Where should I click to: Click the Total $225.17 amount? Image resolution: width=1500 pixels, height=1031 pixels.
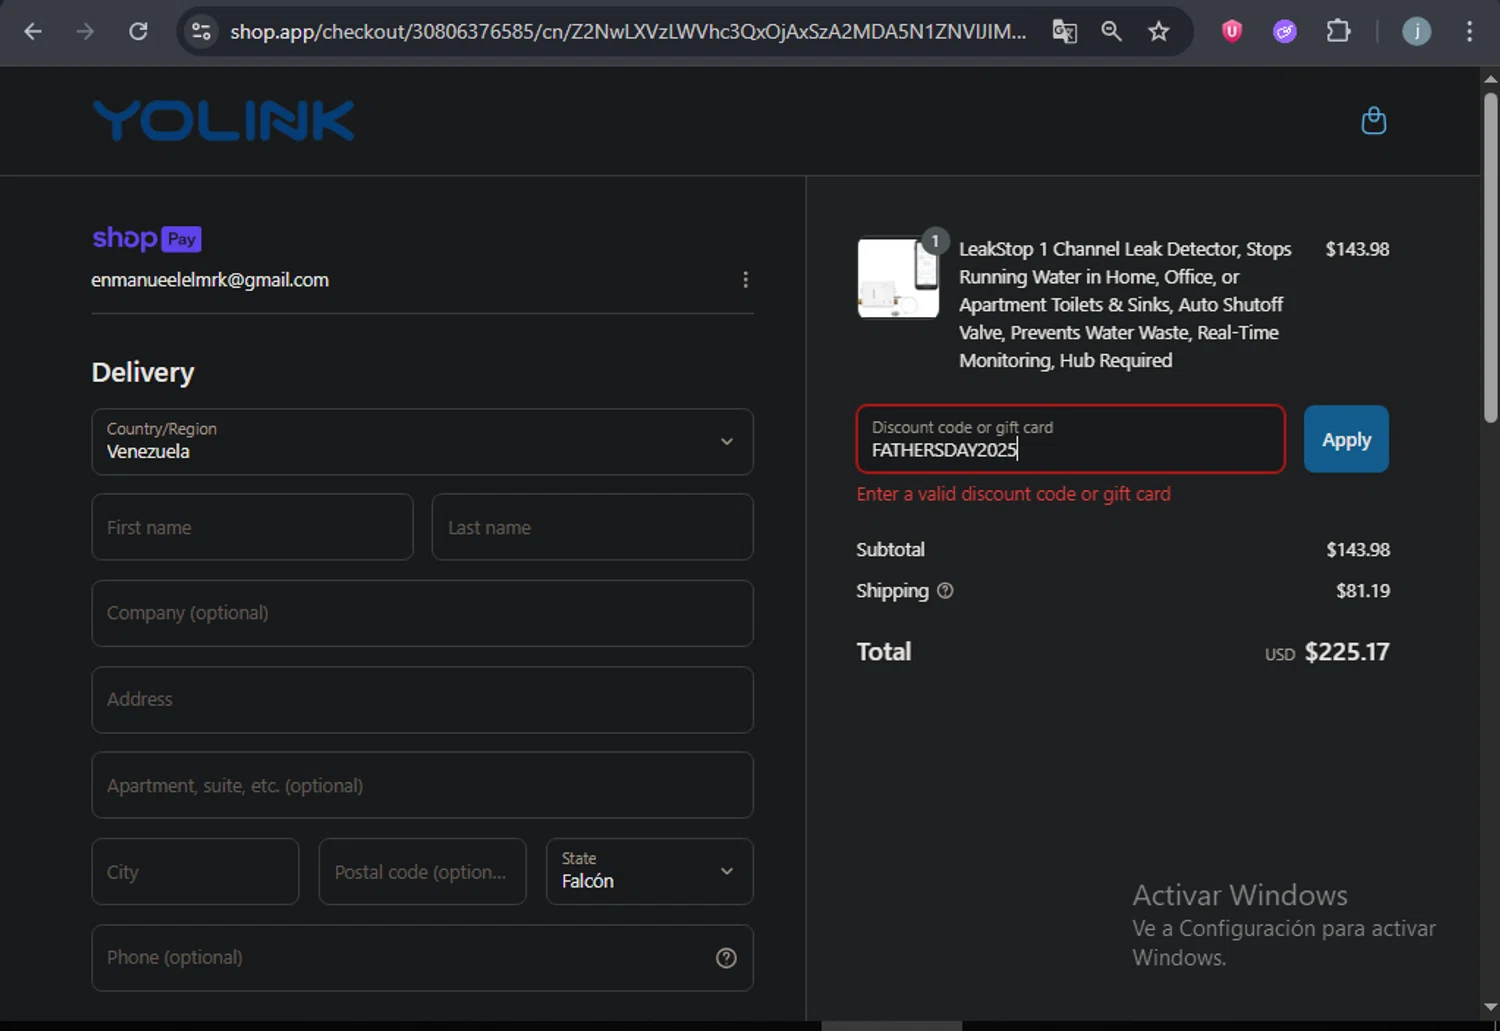coord(1347,652)
